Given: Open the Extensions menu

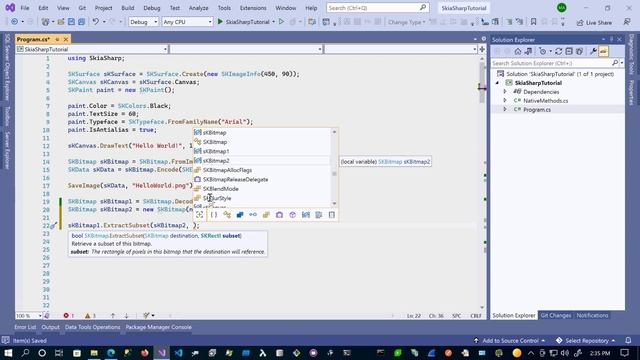Looking at the screenshot, I should pos(253,8).
